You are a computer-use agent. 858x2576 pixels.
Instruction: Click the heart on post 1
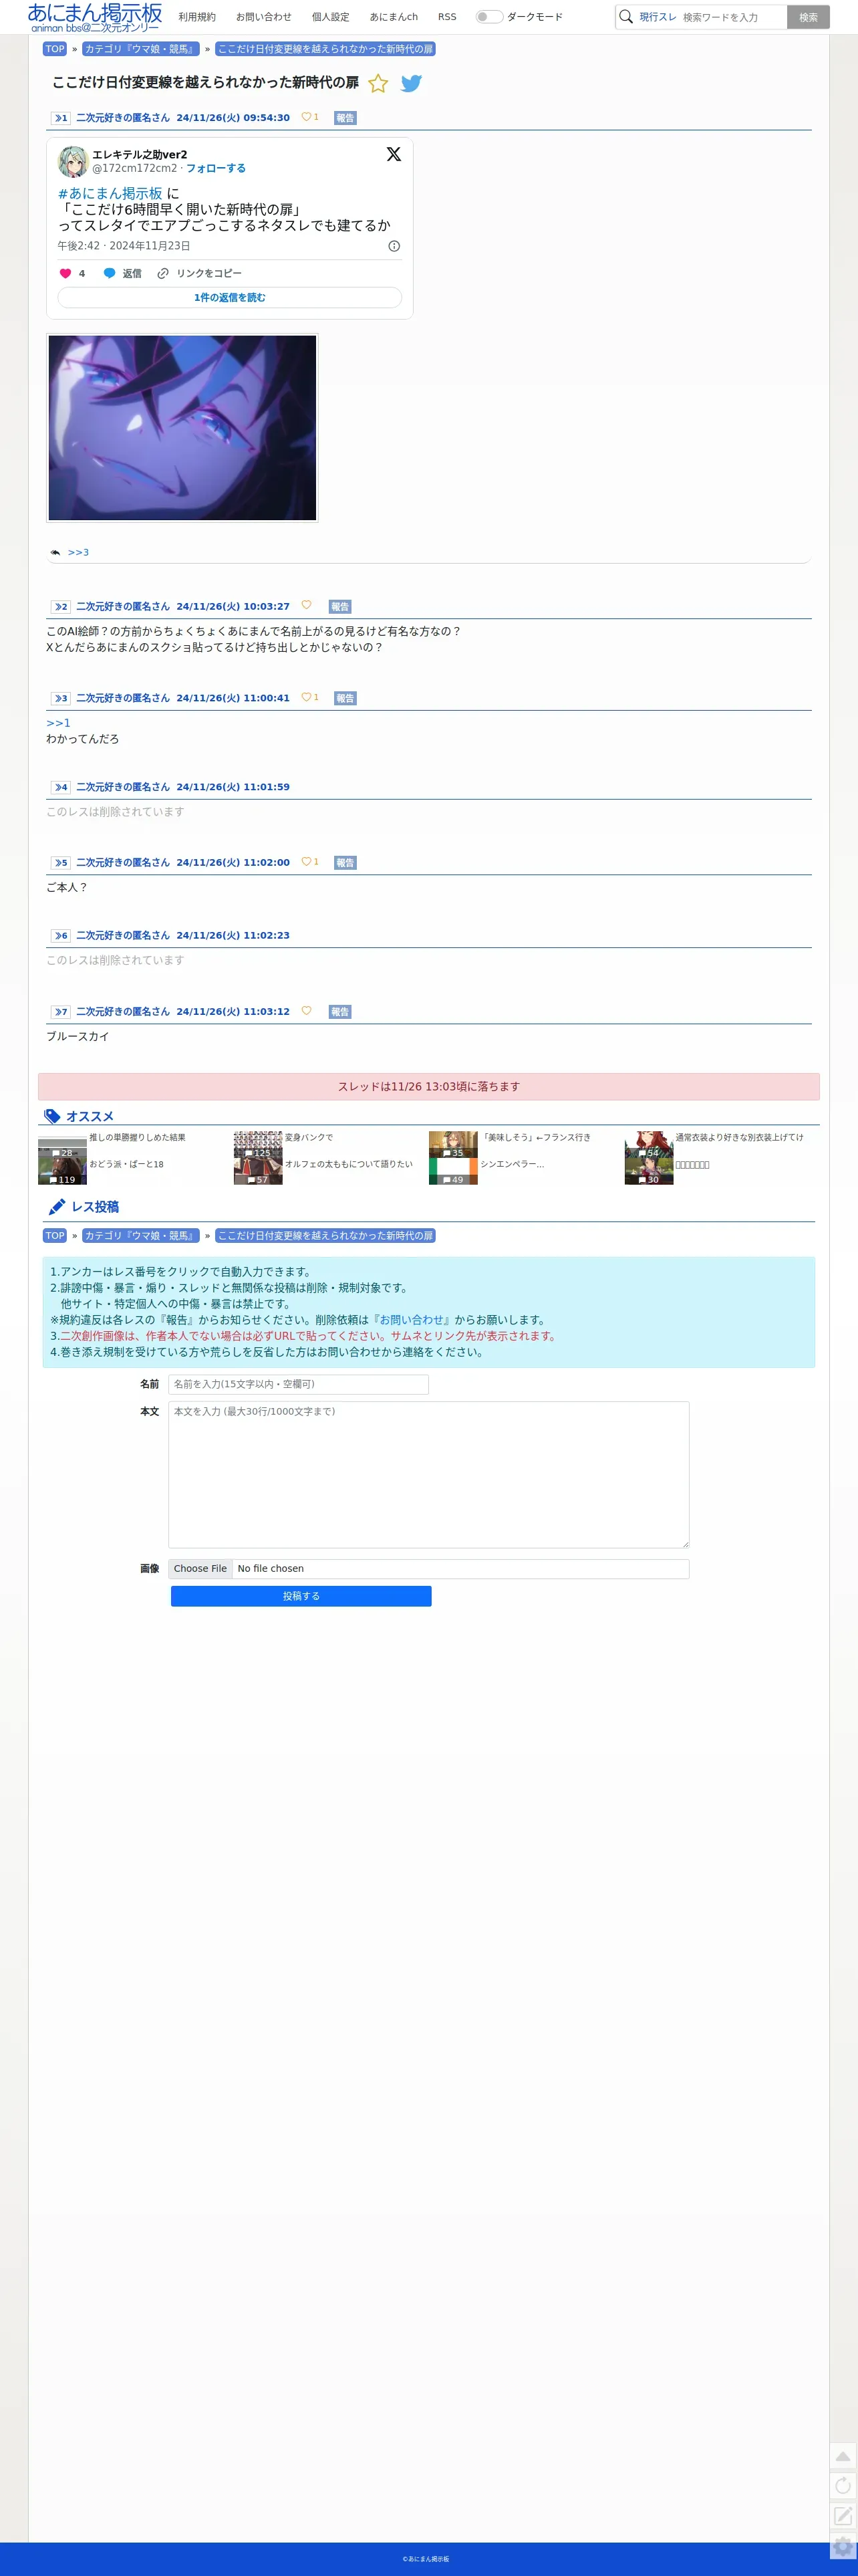pos(306,117)
